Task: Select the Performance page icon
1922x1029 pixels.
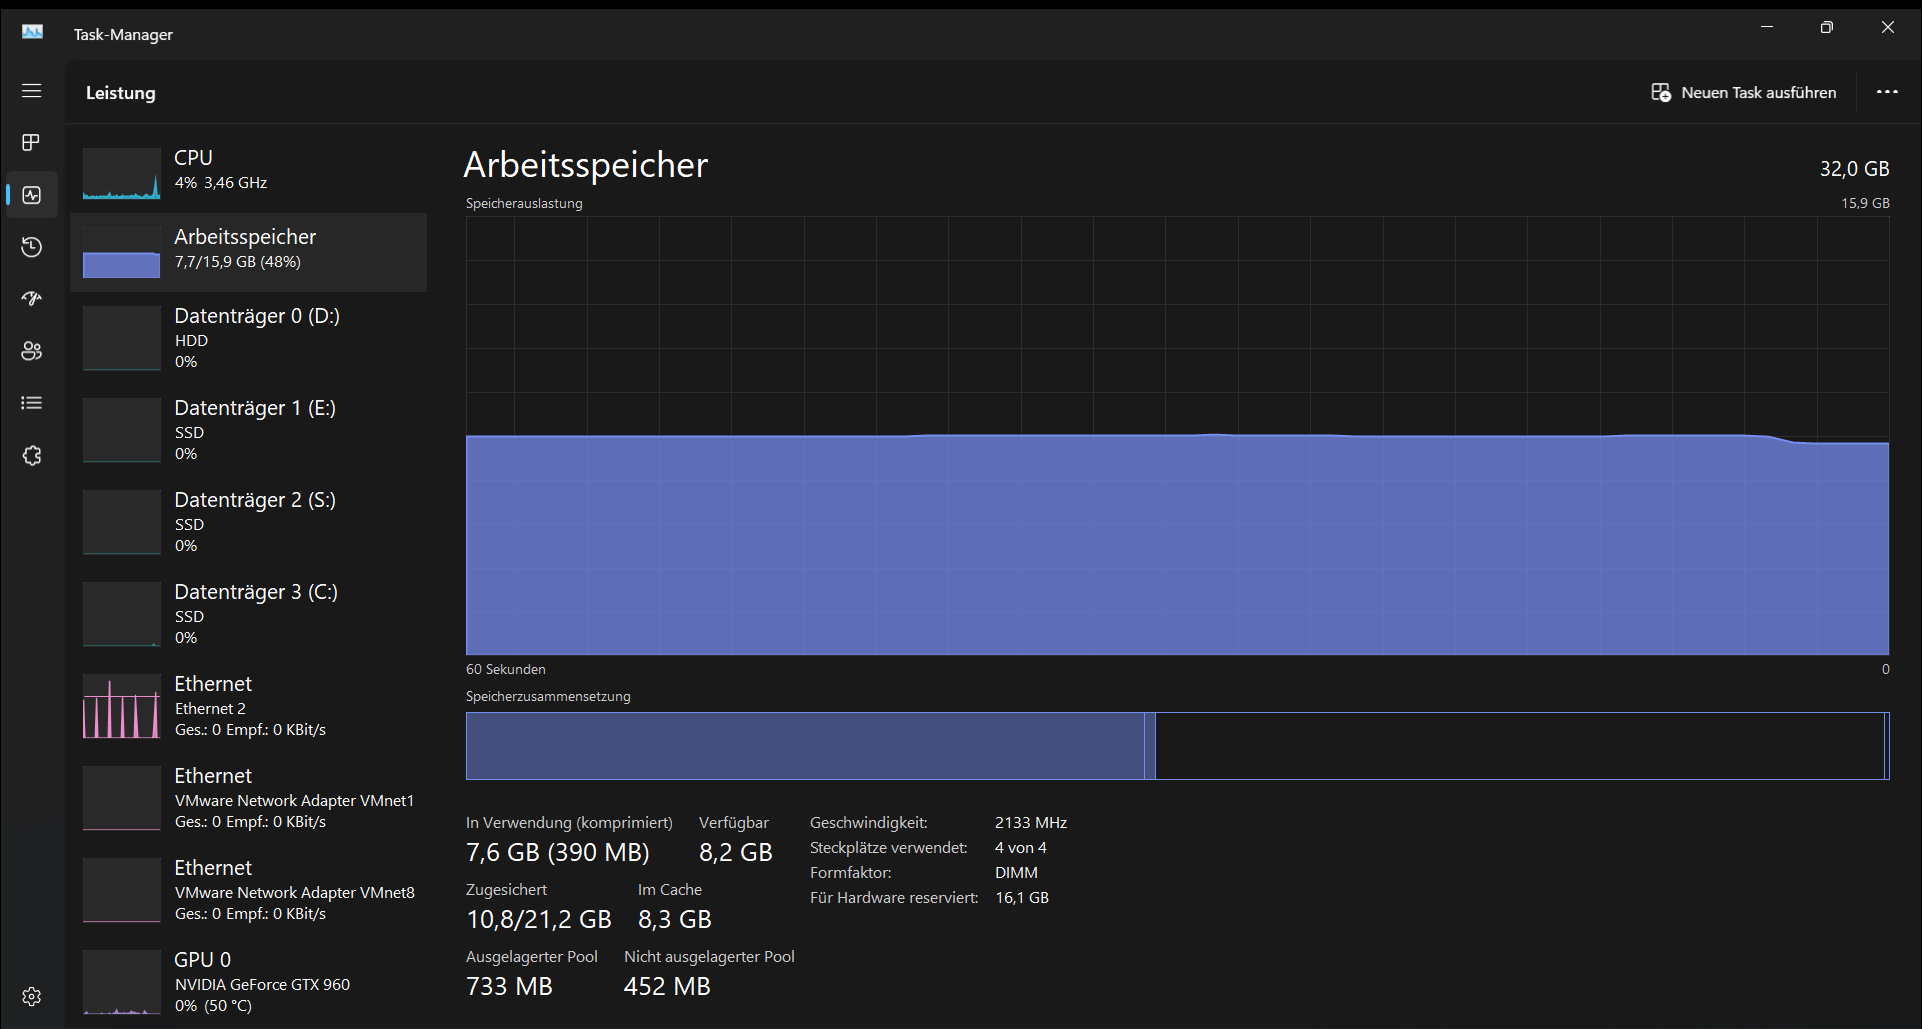Action: 32,195
